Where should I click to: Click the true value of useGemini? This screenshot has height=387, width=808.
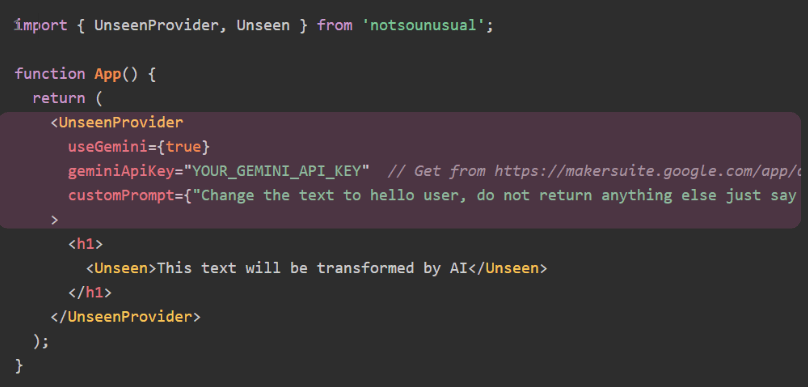coord(183,147)
